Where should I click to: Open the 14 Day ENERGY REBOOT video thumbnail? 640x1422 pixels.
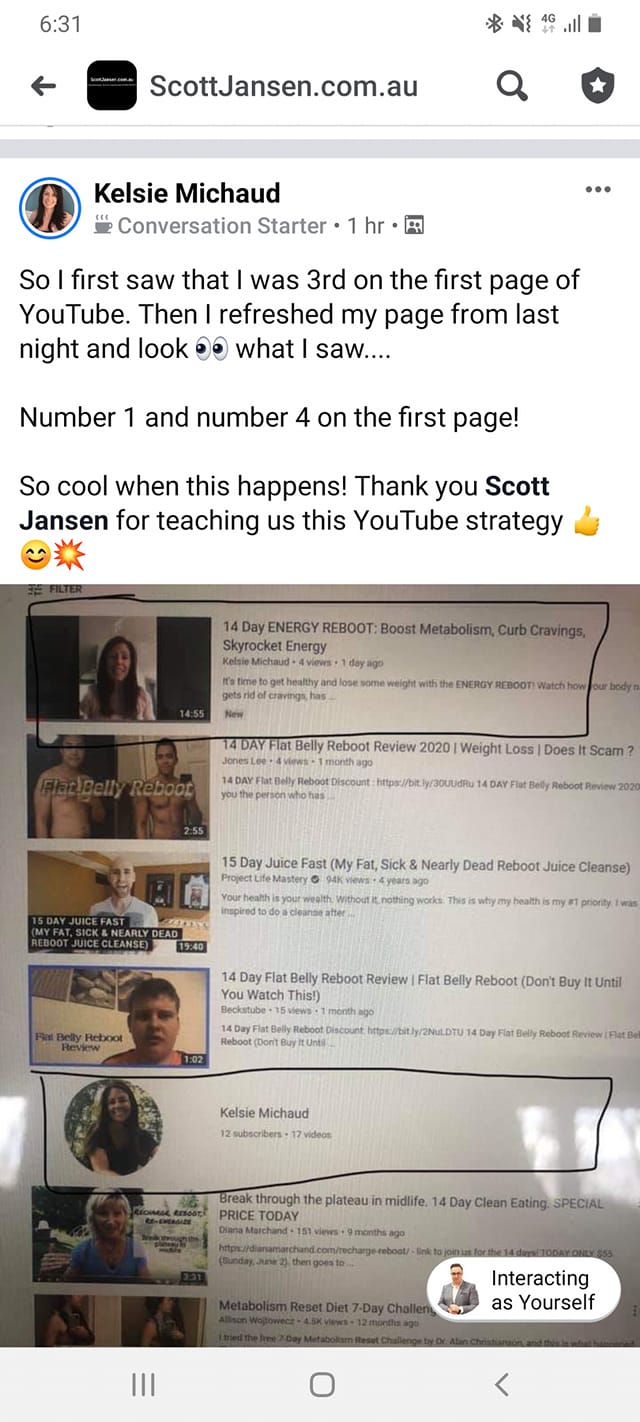(x=120, y=667)
